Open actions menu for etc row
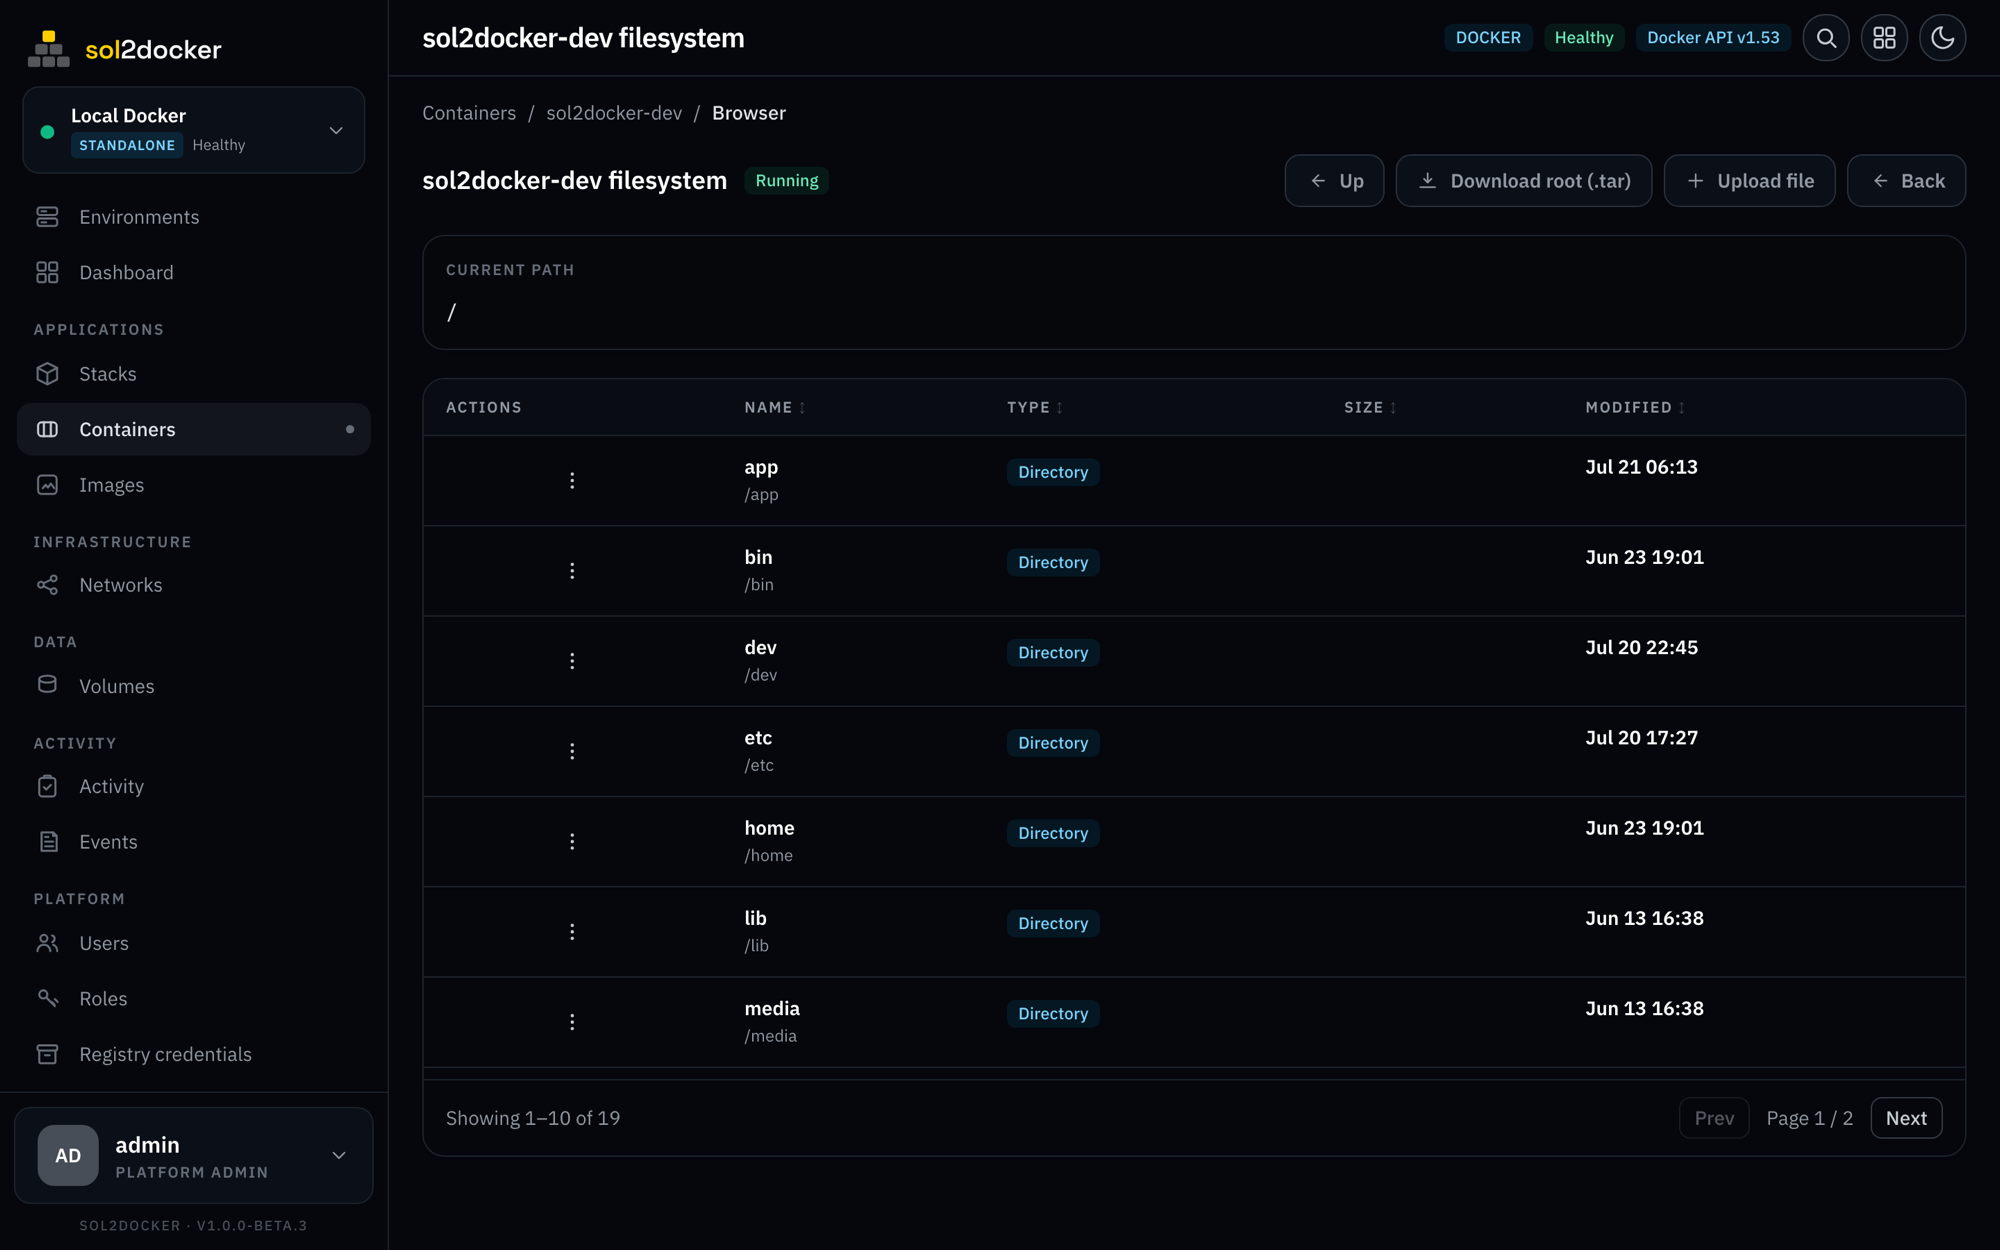Viewport: 2000px width, 1250px height. (x=572, y=751)
